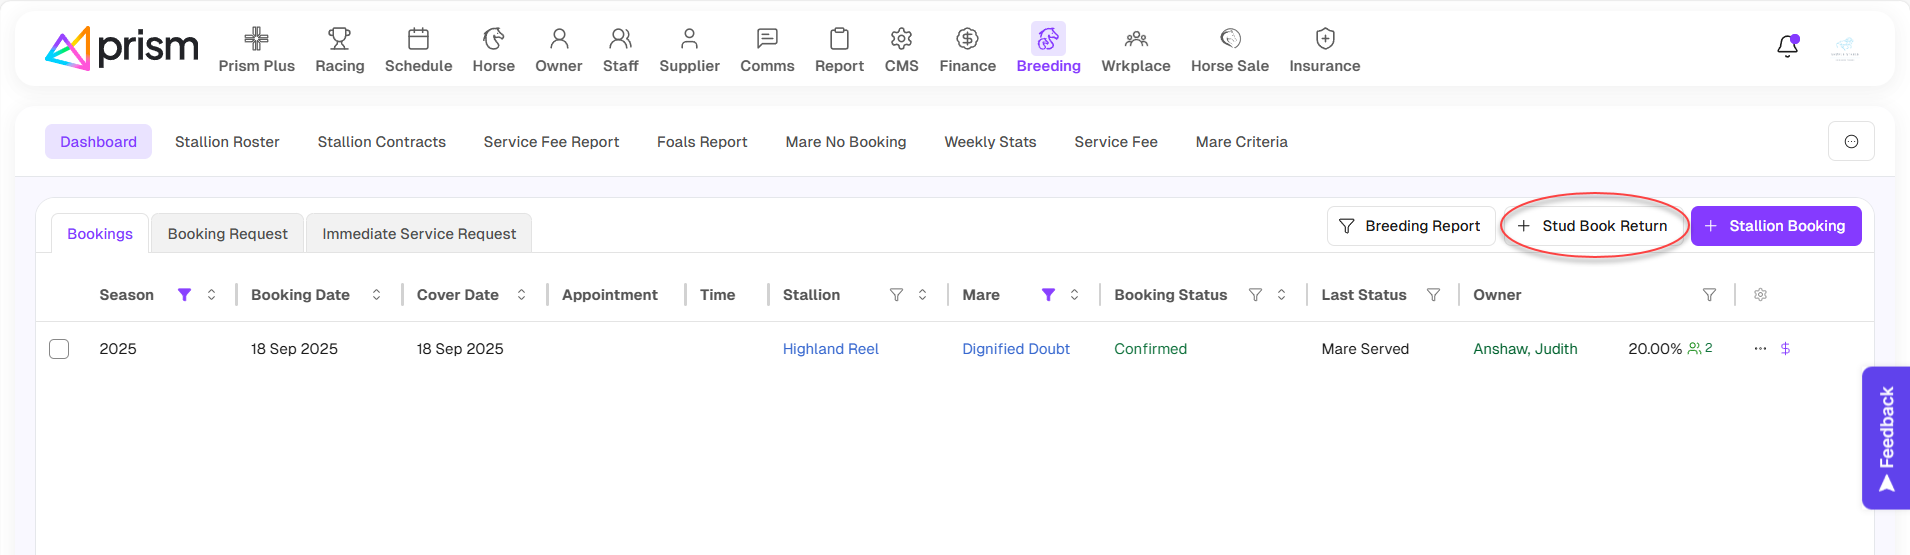Open the Racing trophy icon
1910x555 pixels.
tap(339, 39)
